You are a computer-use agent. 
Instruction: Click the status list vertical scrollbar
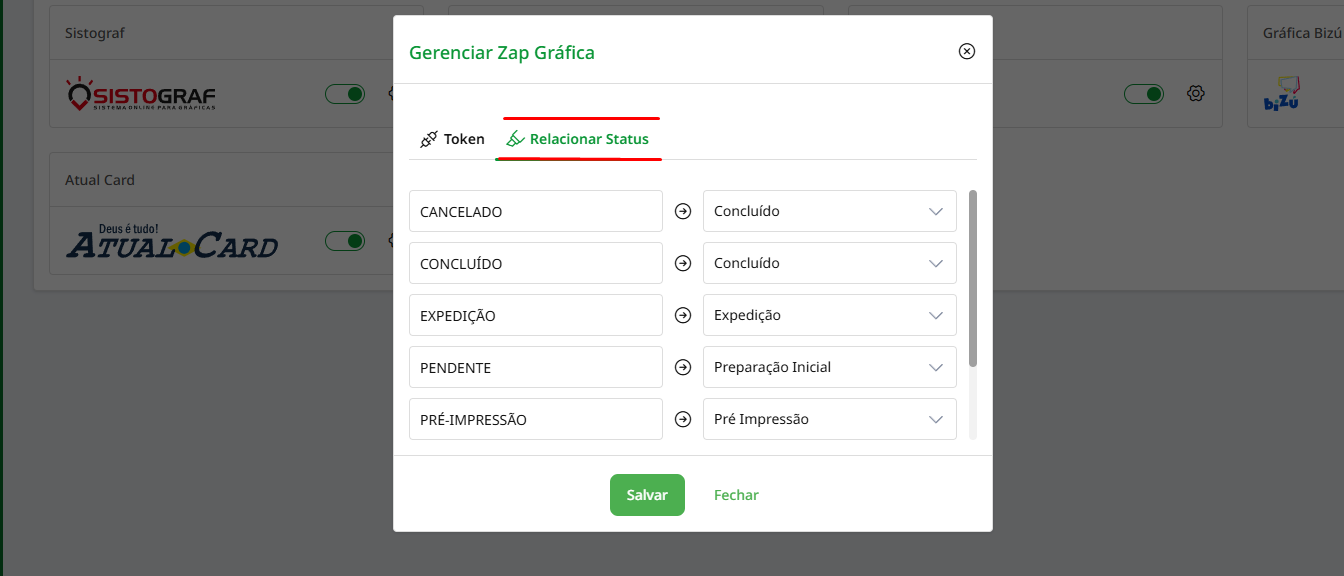coord(973,279)
